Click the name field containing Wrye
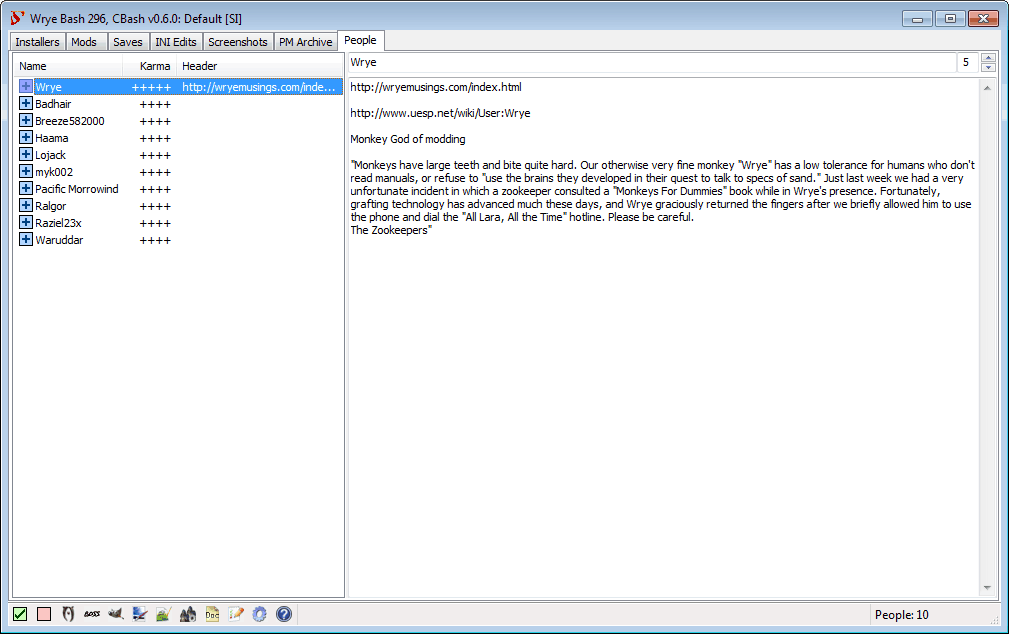The image size is (1009, 634). (652, 62)
